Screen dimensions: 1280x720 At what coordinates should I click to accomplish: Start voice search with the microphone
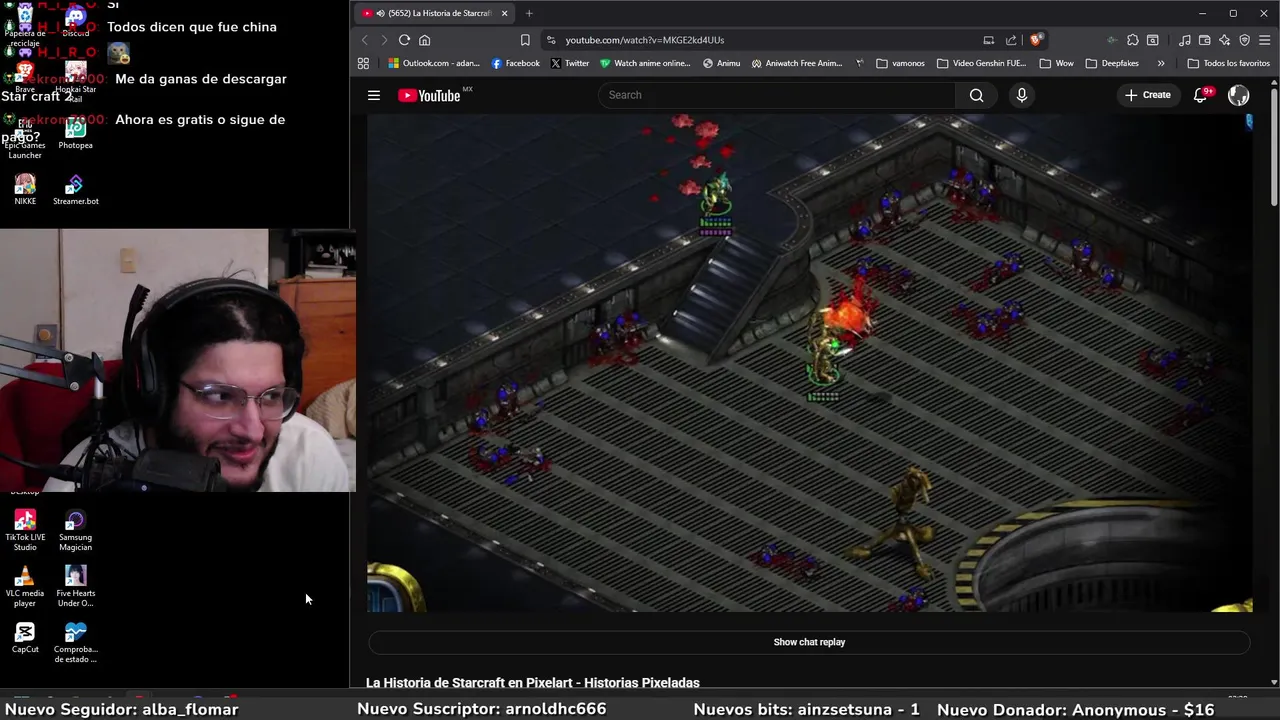pyautogui.click(x=1021, y=95)
